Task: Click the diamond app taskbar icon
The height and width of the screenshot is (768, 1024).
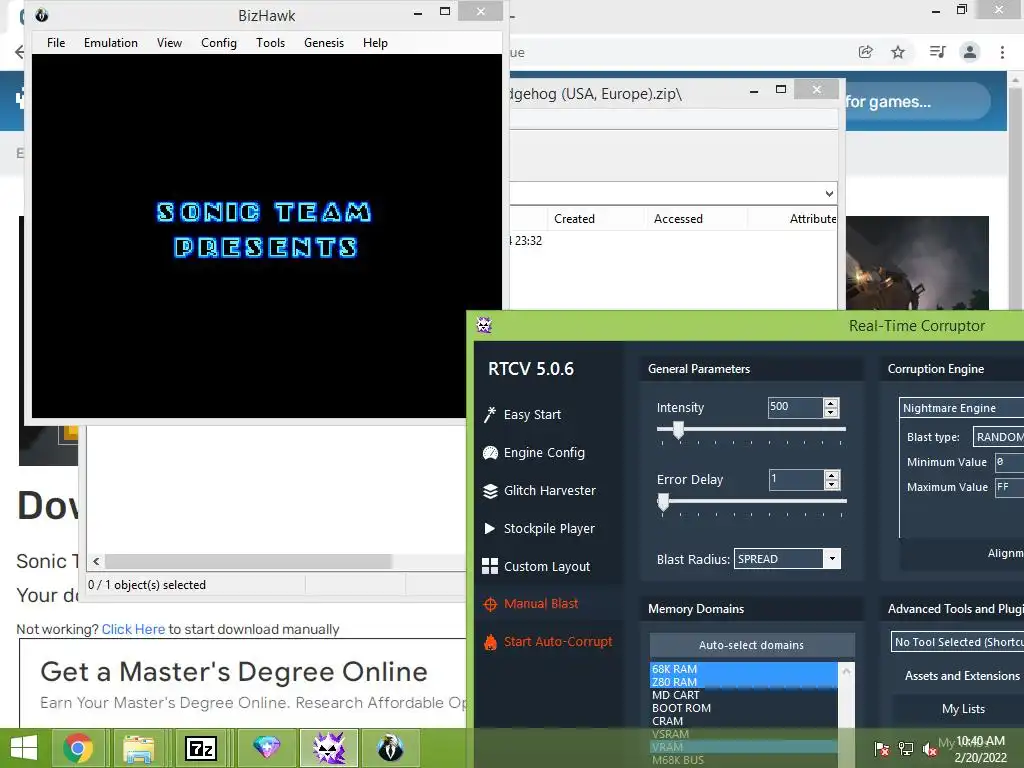Action: click(266, 748)
